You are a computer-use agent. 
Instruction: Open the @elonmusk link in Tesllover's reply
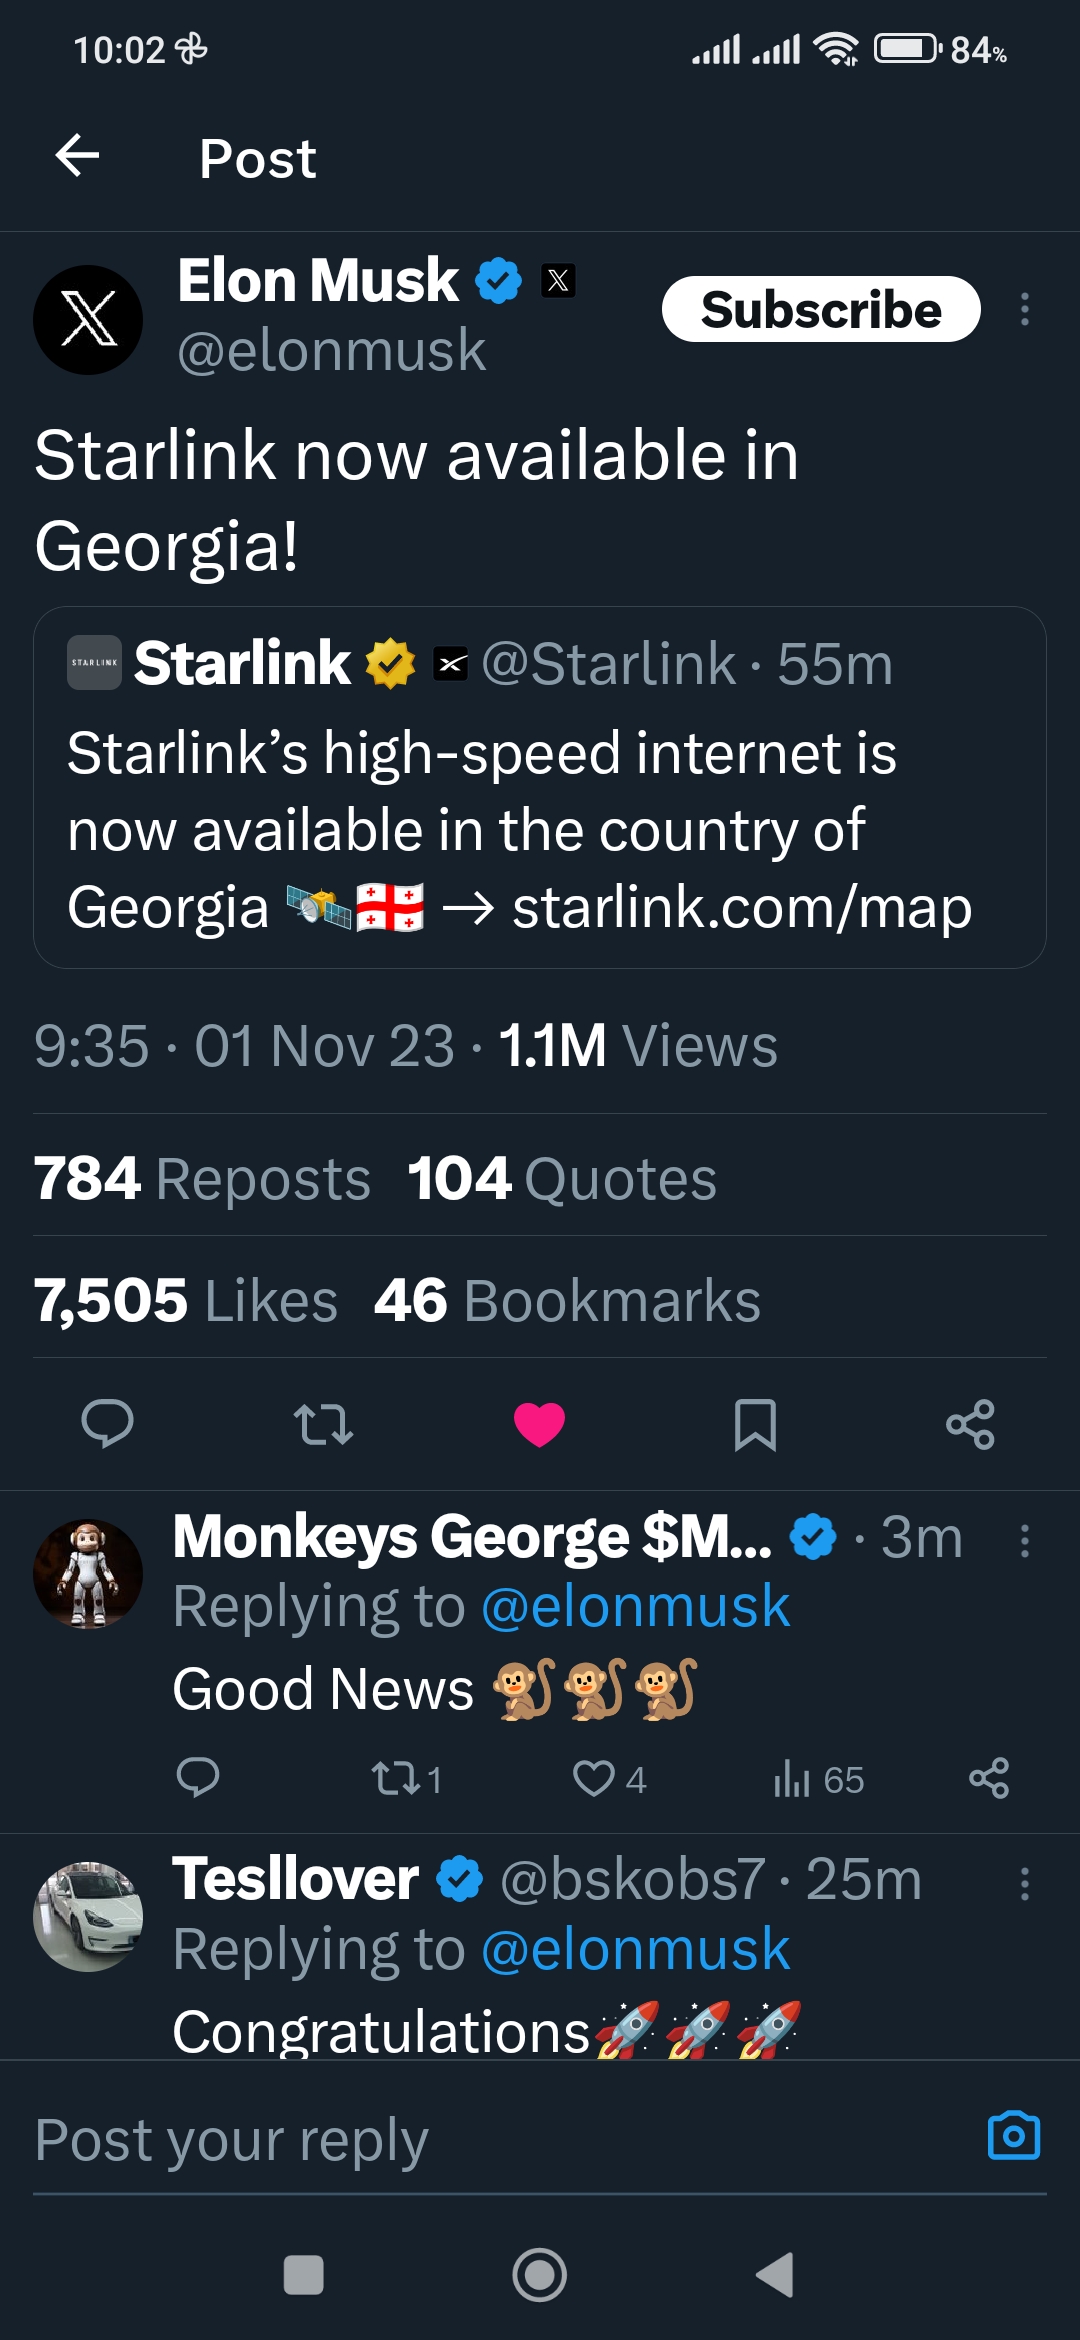pyautogui.click(x=635, y=1949)
